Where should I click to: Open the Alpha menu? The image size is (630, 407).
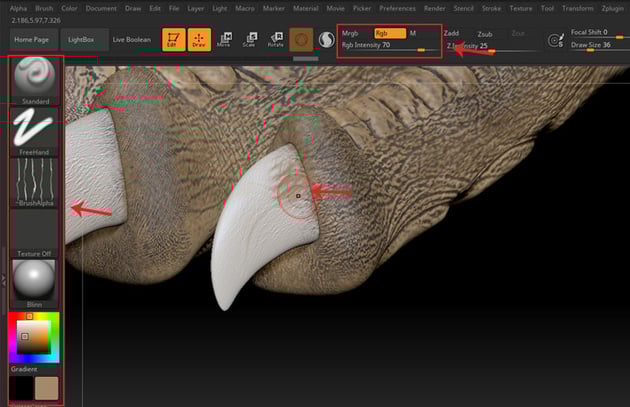click(x=18, y=8)
